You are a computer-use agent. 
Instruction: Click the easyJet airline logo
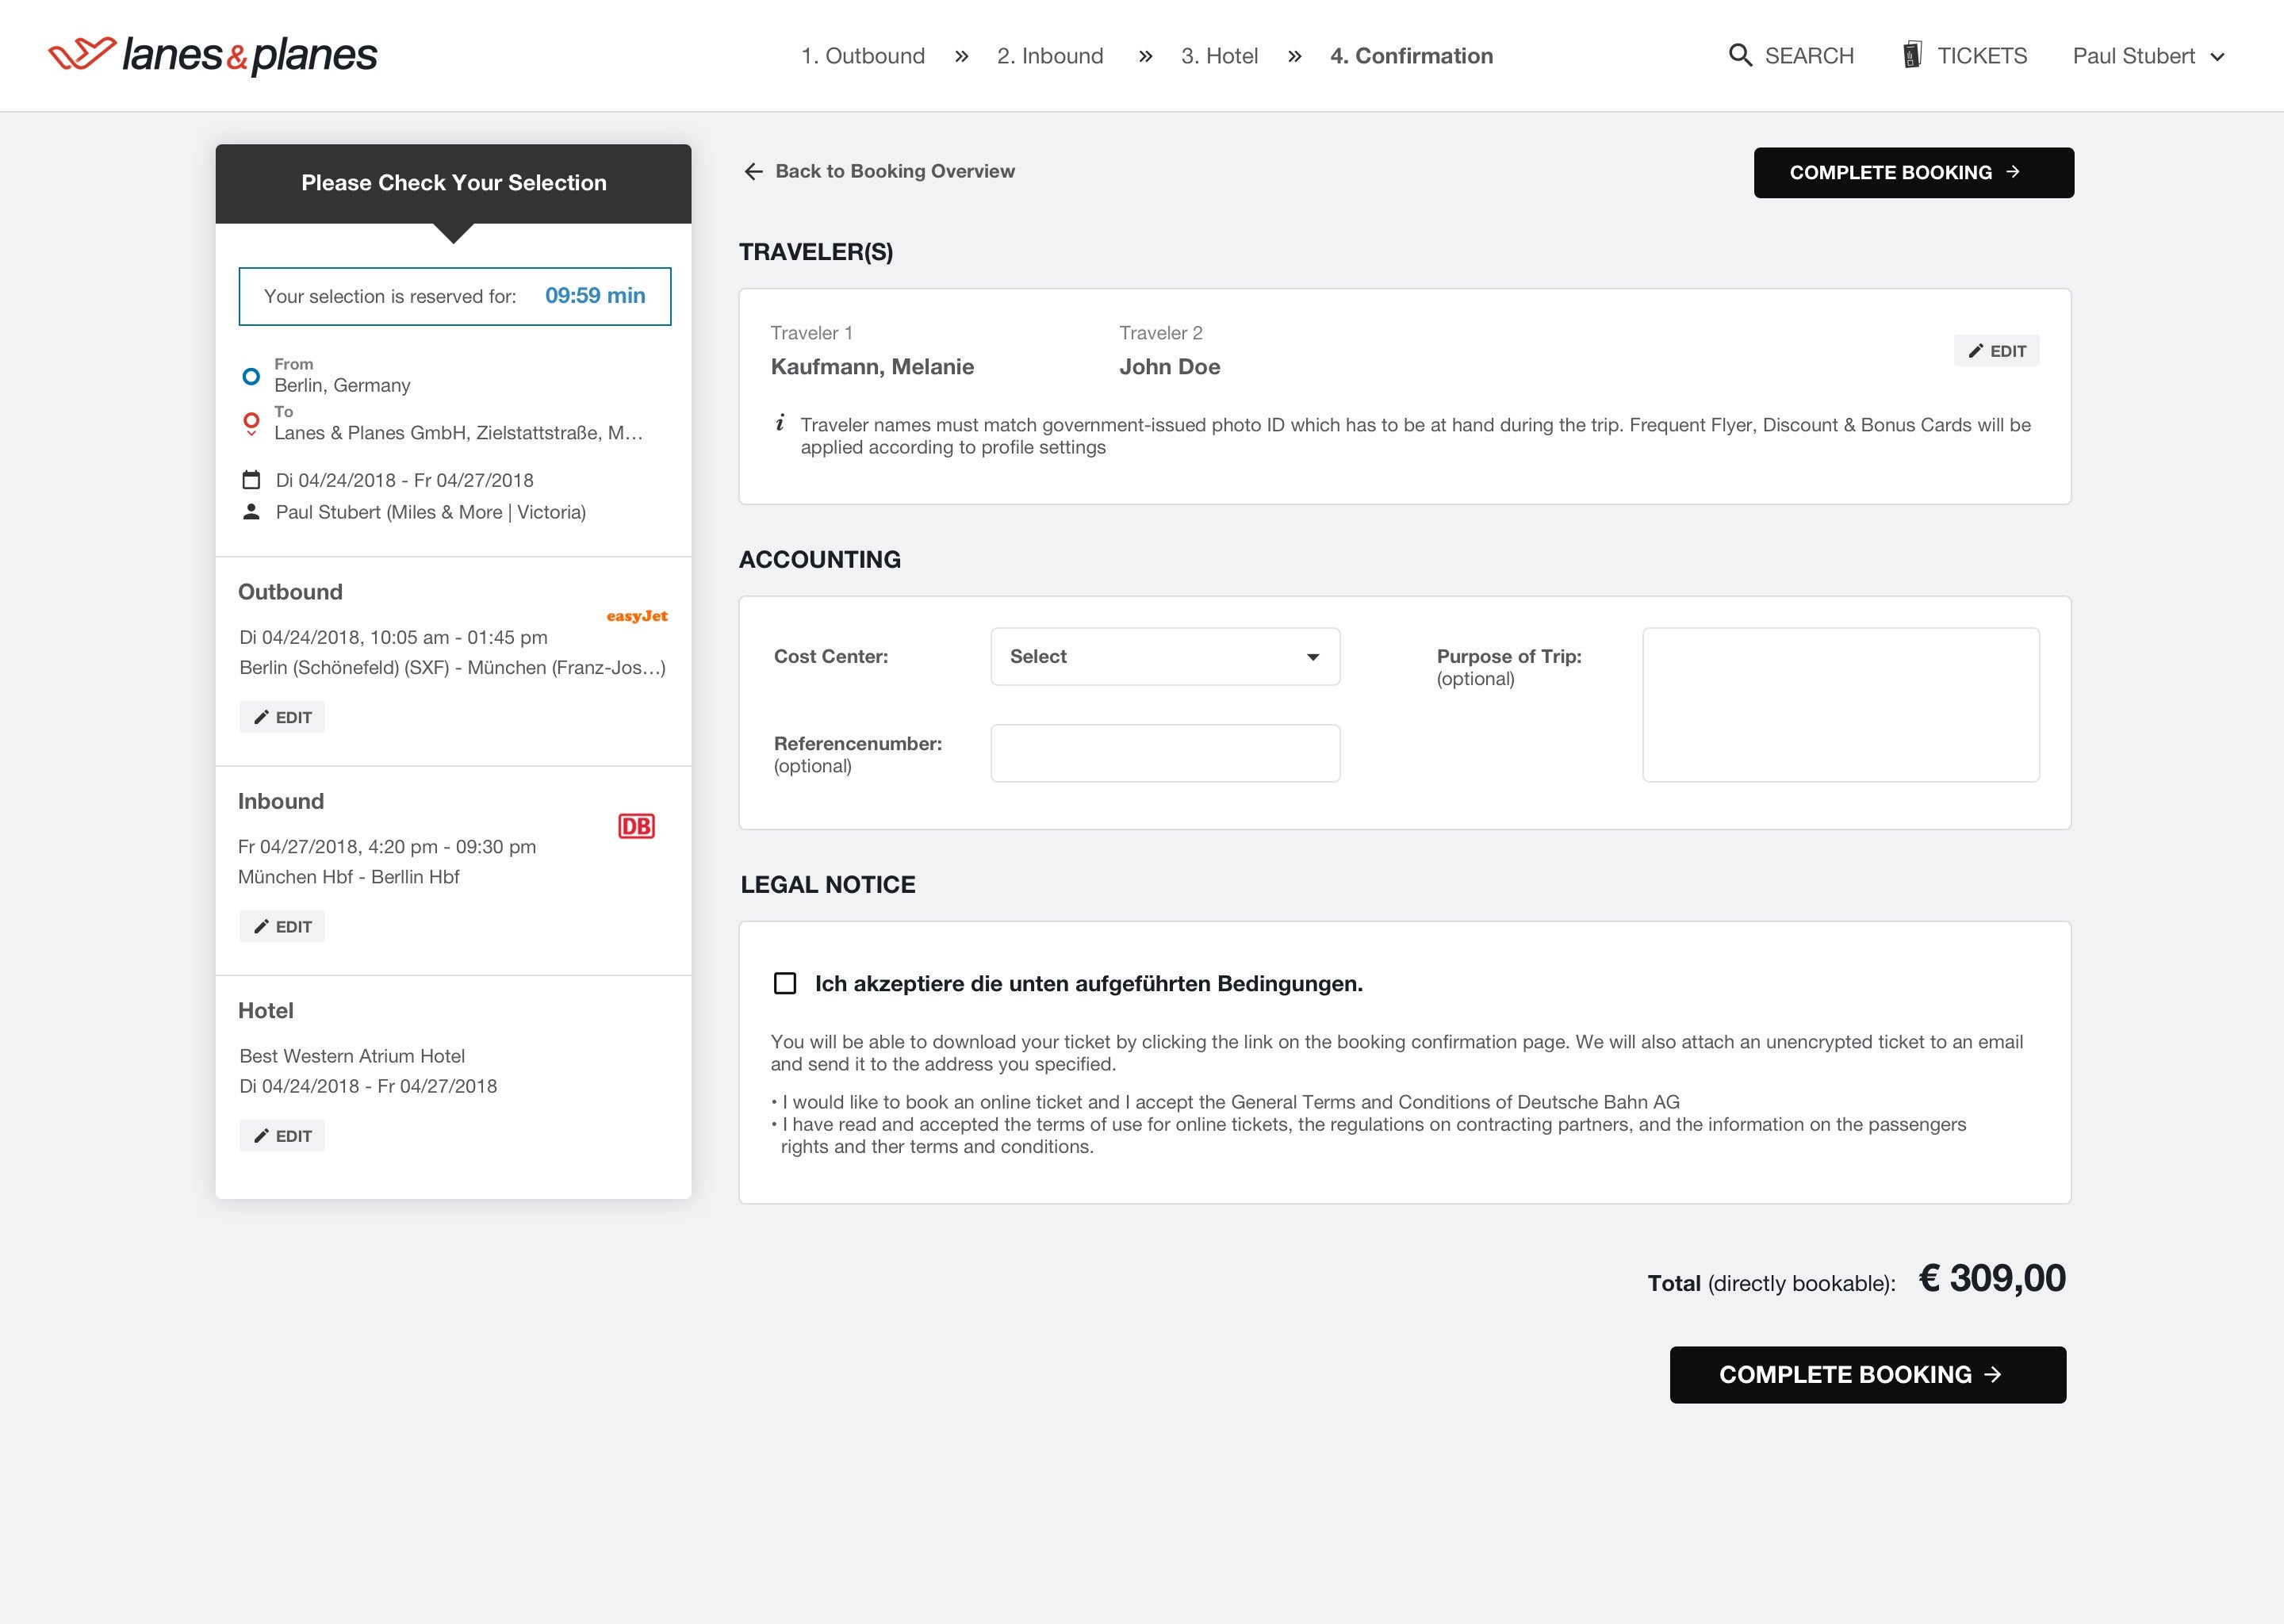click(637, 616)
